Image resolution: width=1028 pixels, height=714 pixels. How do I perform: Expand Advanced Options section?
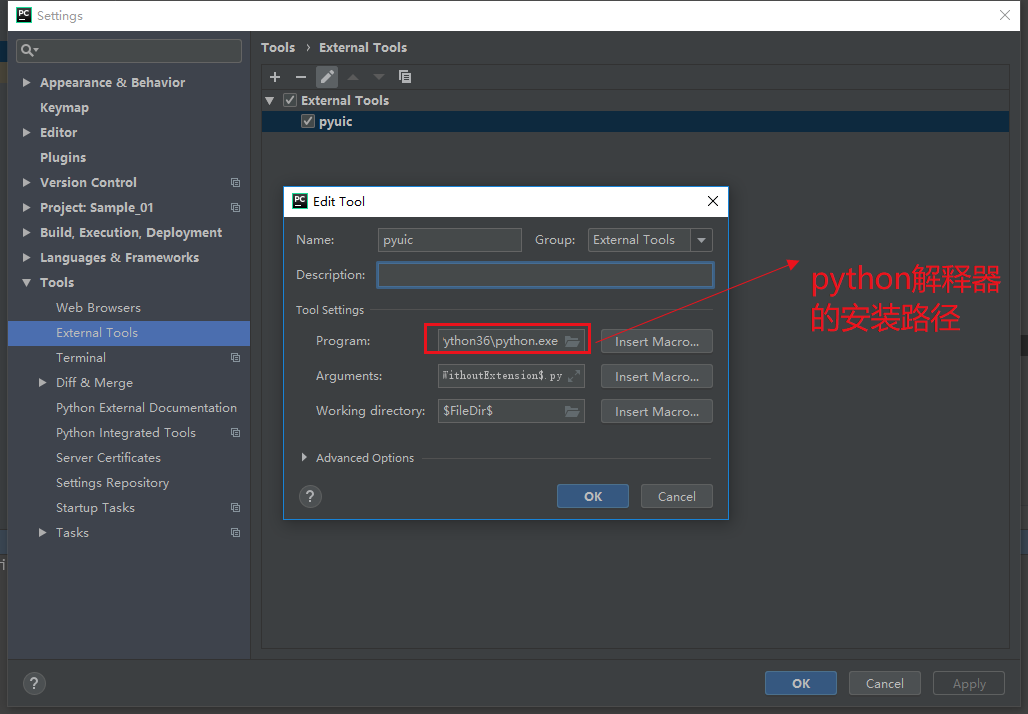pos(304,457)
